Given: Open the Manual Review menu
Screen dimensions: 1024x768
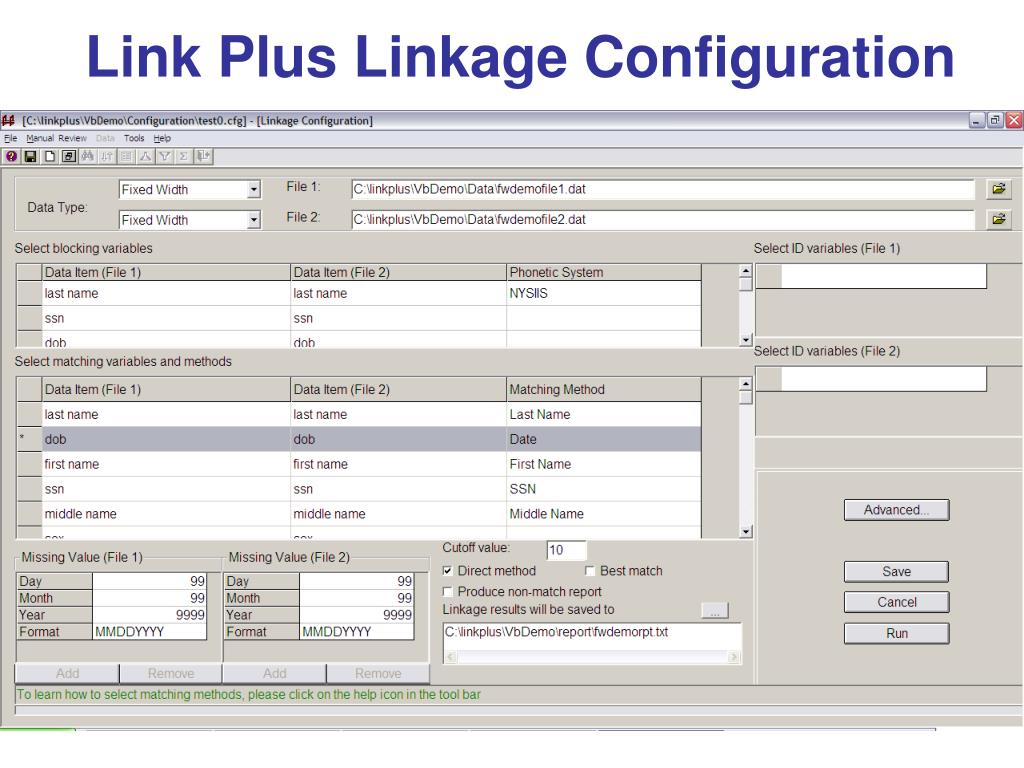Looking at the screenshot, I should [x=56, y=138].
